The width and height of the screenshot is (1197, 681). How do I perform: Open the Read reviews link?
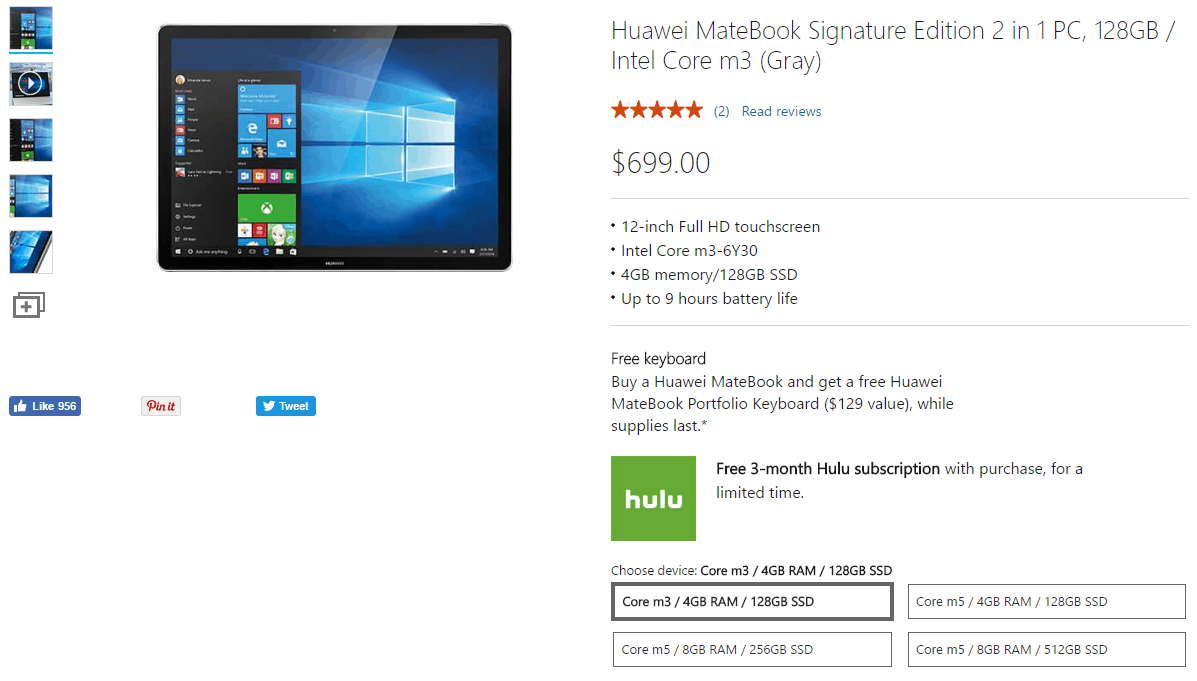pos(781,111)
